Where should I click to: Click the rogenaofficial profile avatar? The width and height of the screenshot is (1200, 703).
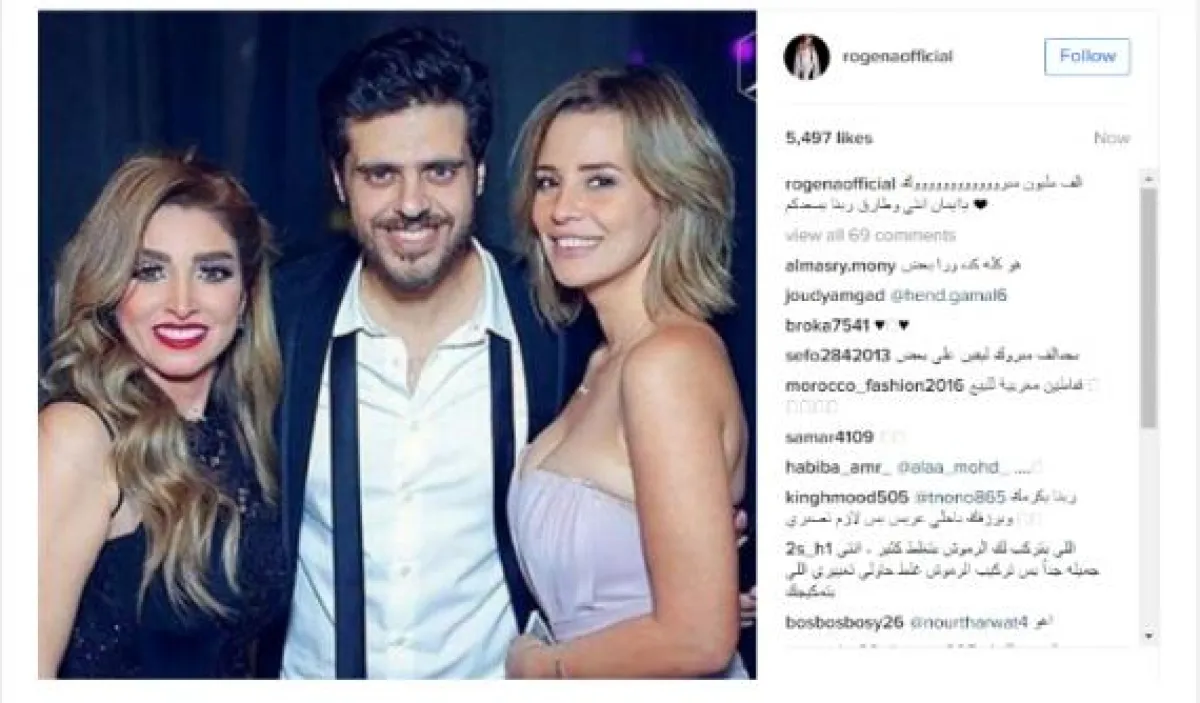[806, 57]
